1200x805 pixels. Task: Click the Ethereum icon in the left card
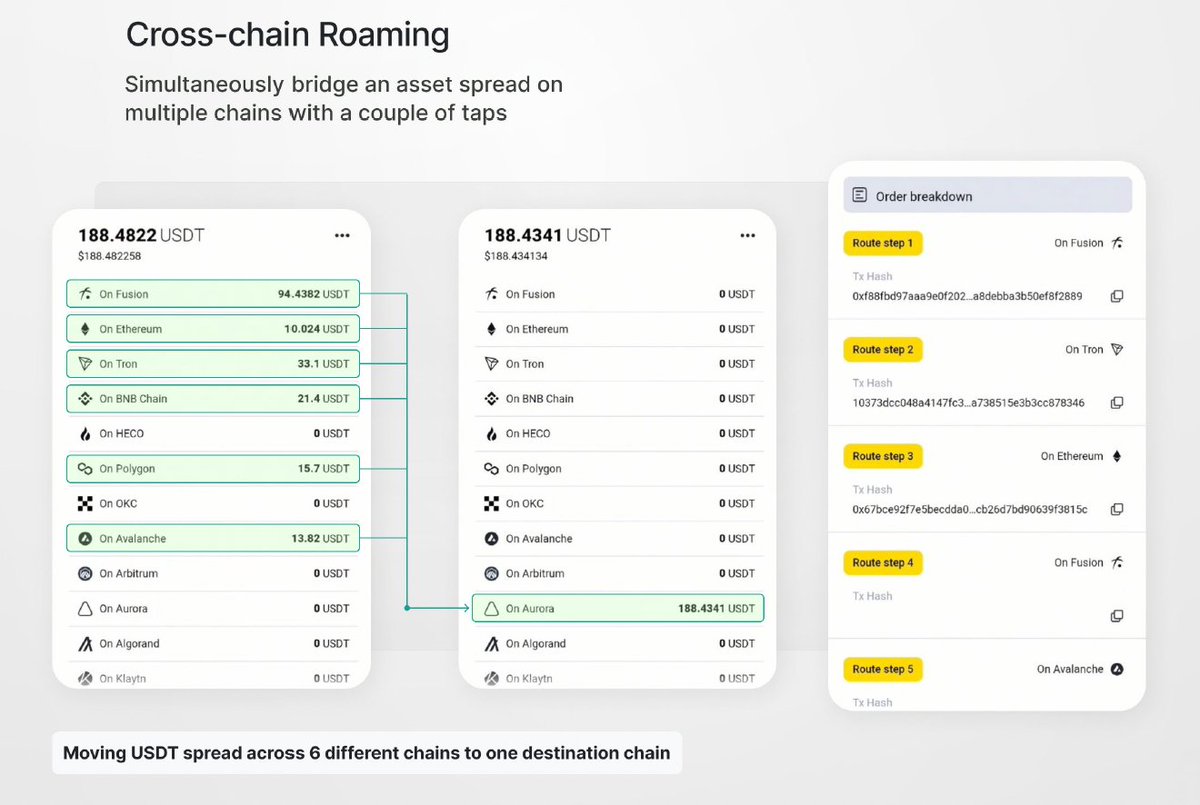click(85, 329)
